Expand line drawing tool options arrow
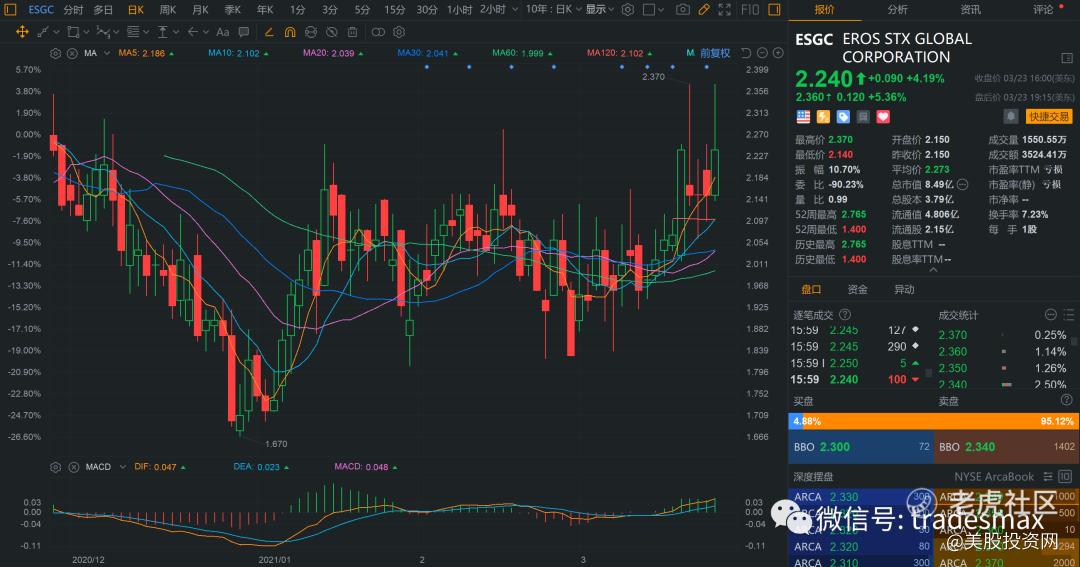 [x=56, y=32]
